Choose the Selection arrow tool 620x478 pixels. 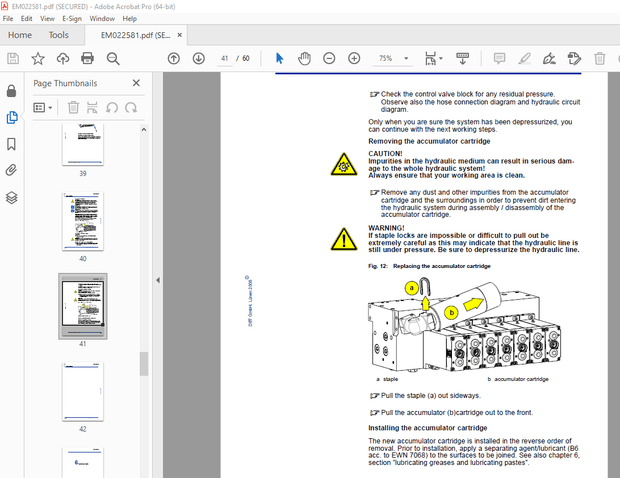[x=280, y=59]
